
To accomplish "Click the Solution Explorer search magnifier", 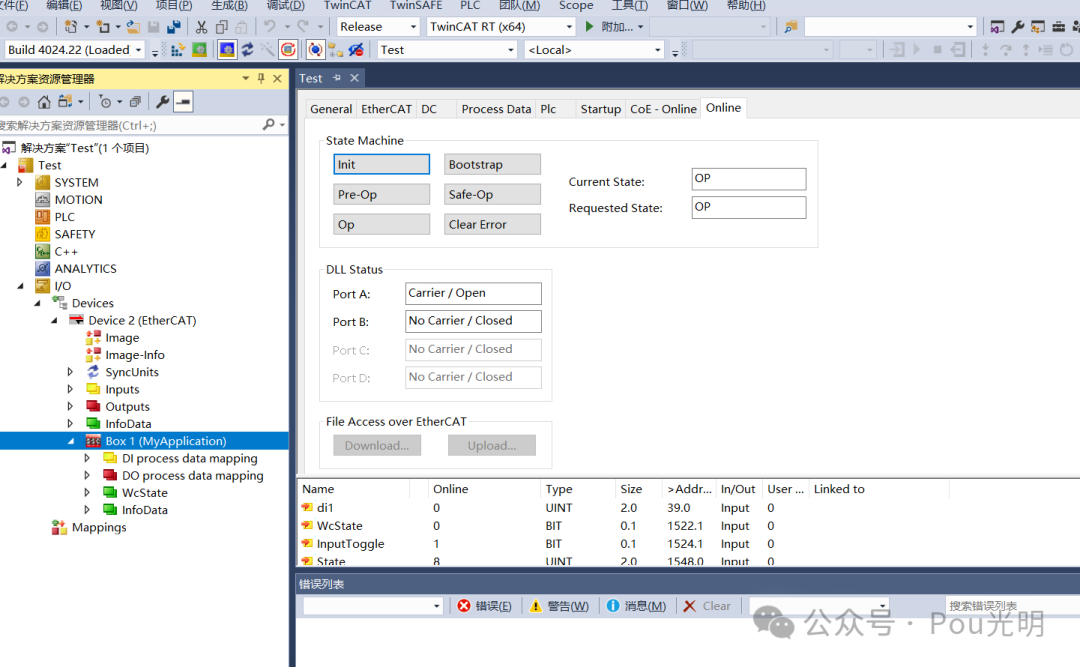I will point(269,125).
